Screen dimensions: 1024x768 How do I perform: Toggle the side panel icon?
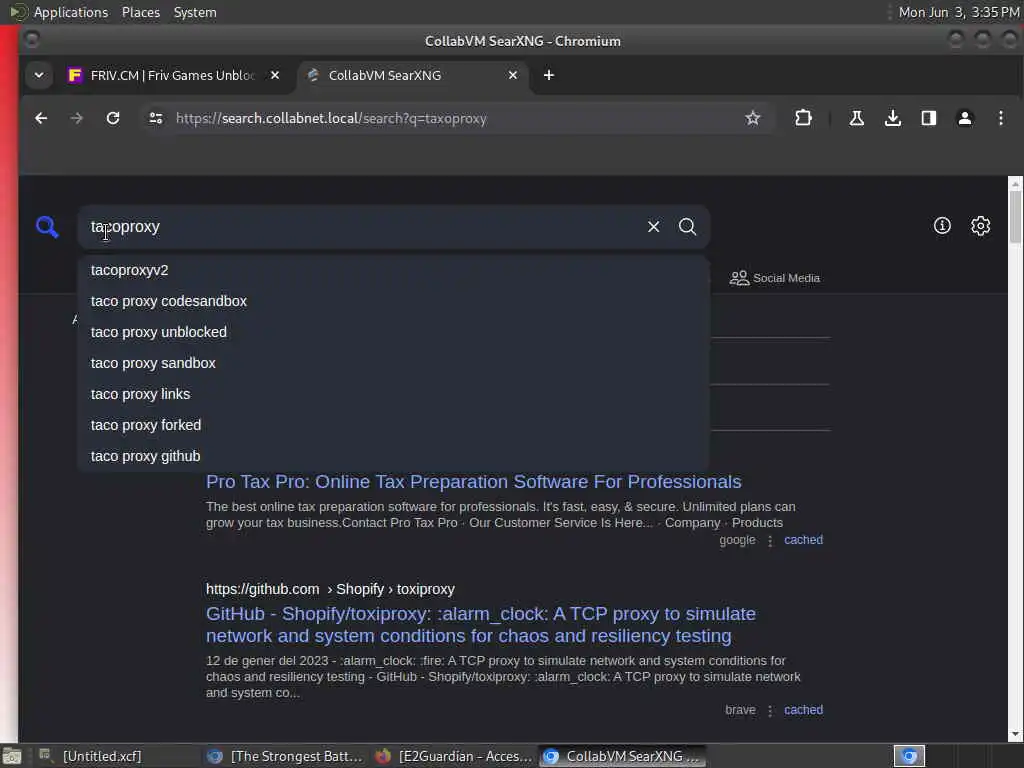click(x=929, y=118)
